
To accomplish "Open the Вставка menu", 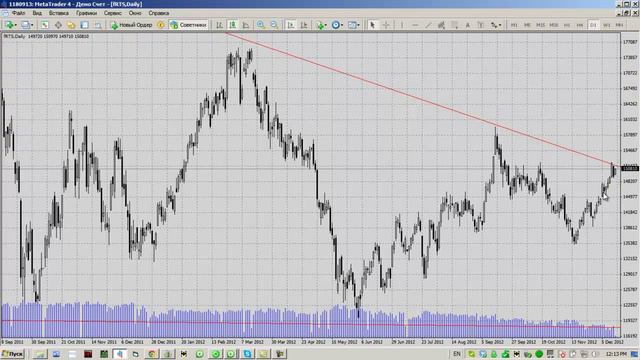I will (59, 13).
